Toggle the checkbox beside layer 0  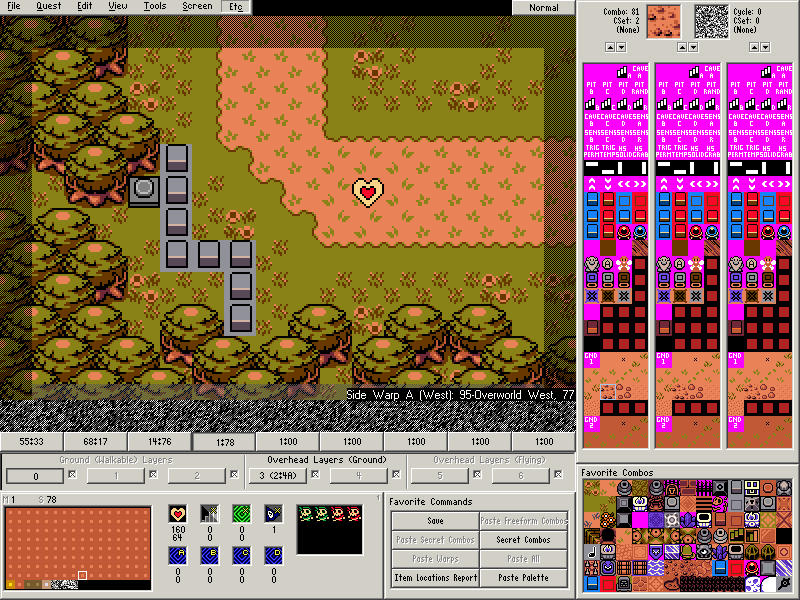72,474
